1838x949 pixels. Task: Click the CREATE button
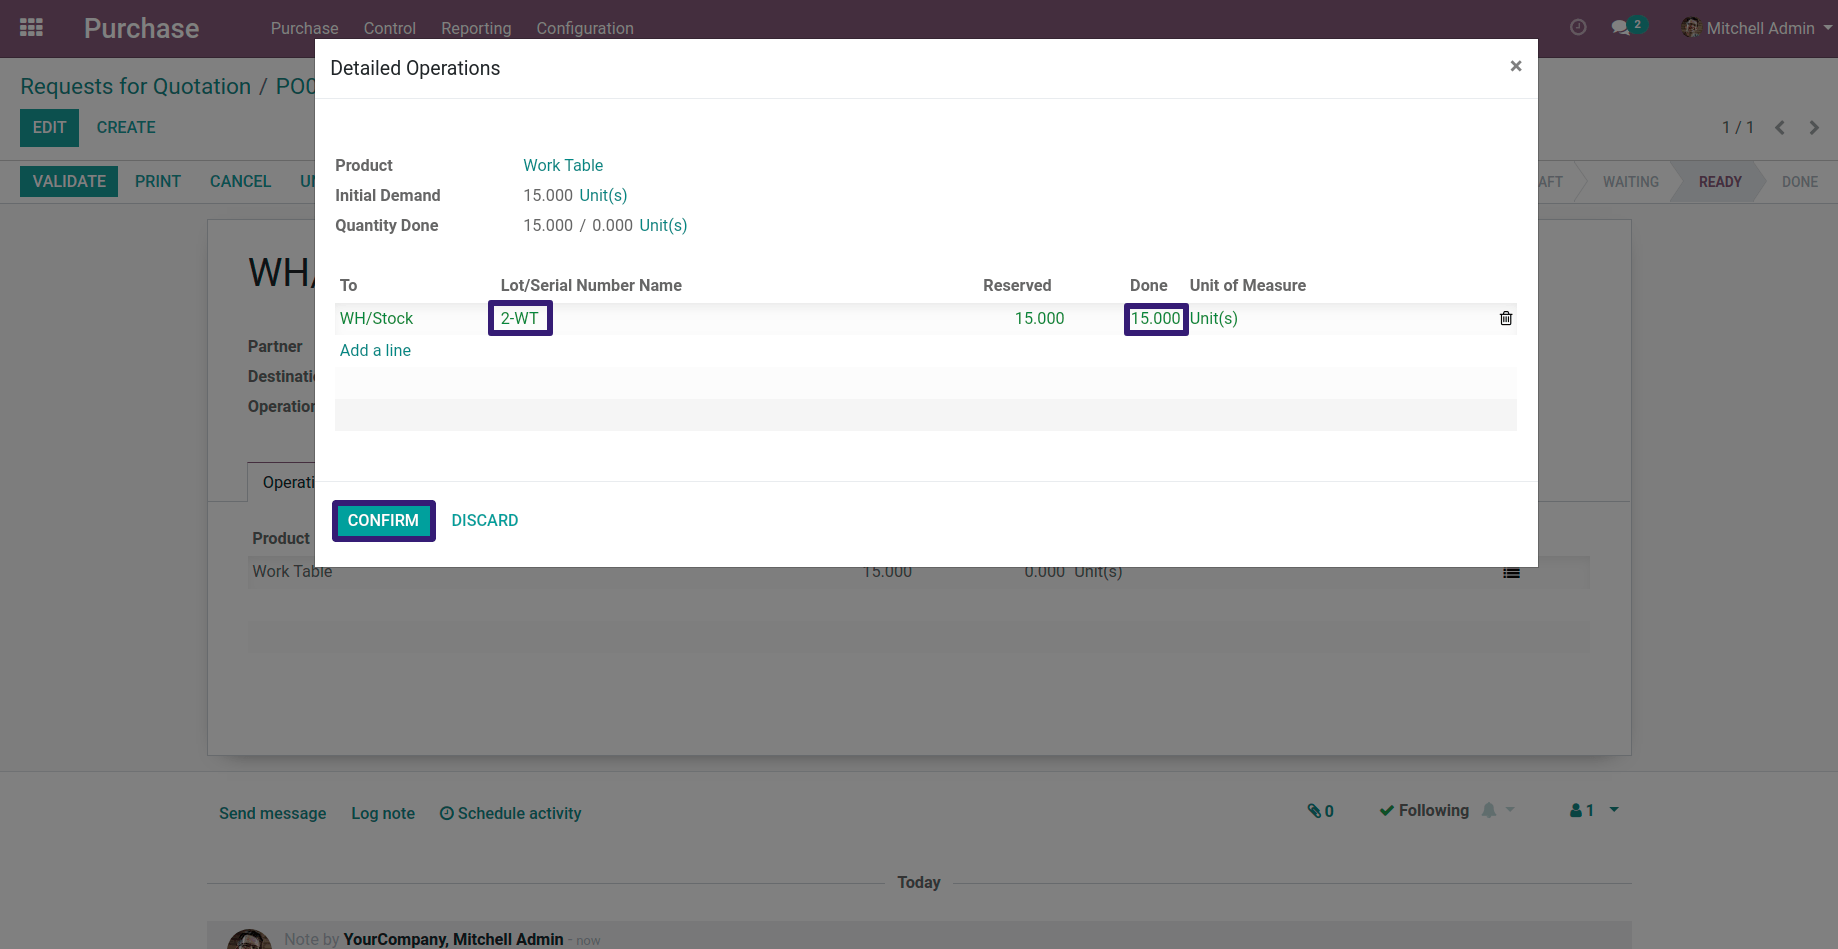pos(126,128)
